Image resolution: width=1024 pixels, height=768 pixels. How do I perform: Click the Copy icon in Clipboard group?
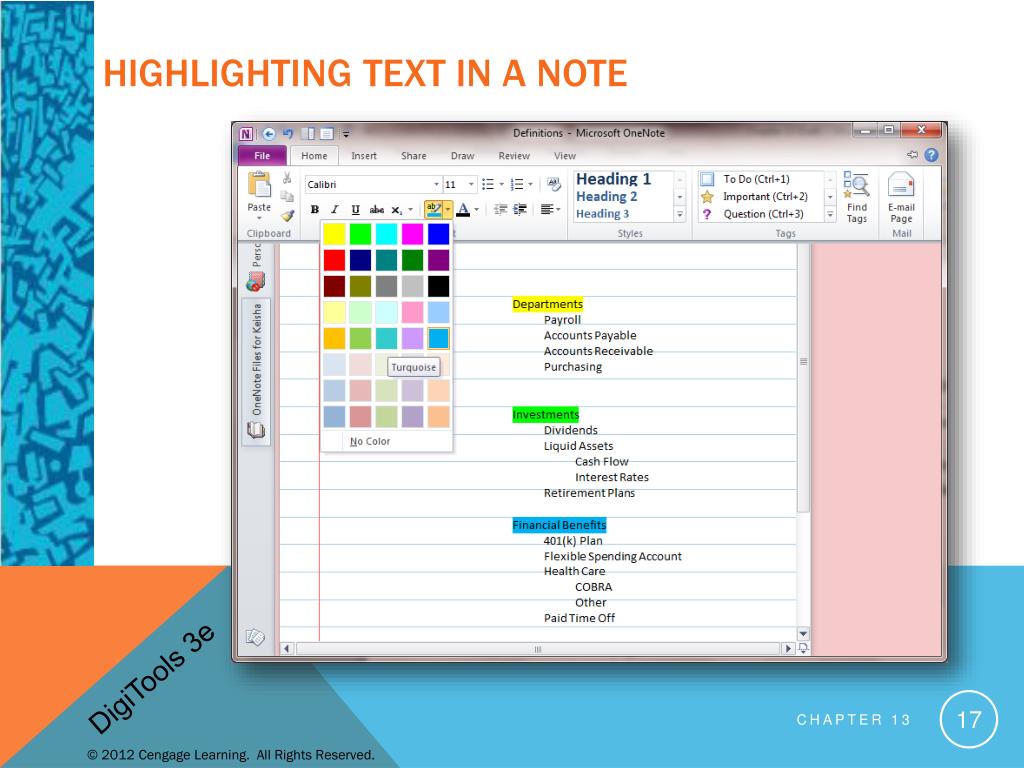click(x=287, y=196)
